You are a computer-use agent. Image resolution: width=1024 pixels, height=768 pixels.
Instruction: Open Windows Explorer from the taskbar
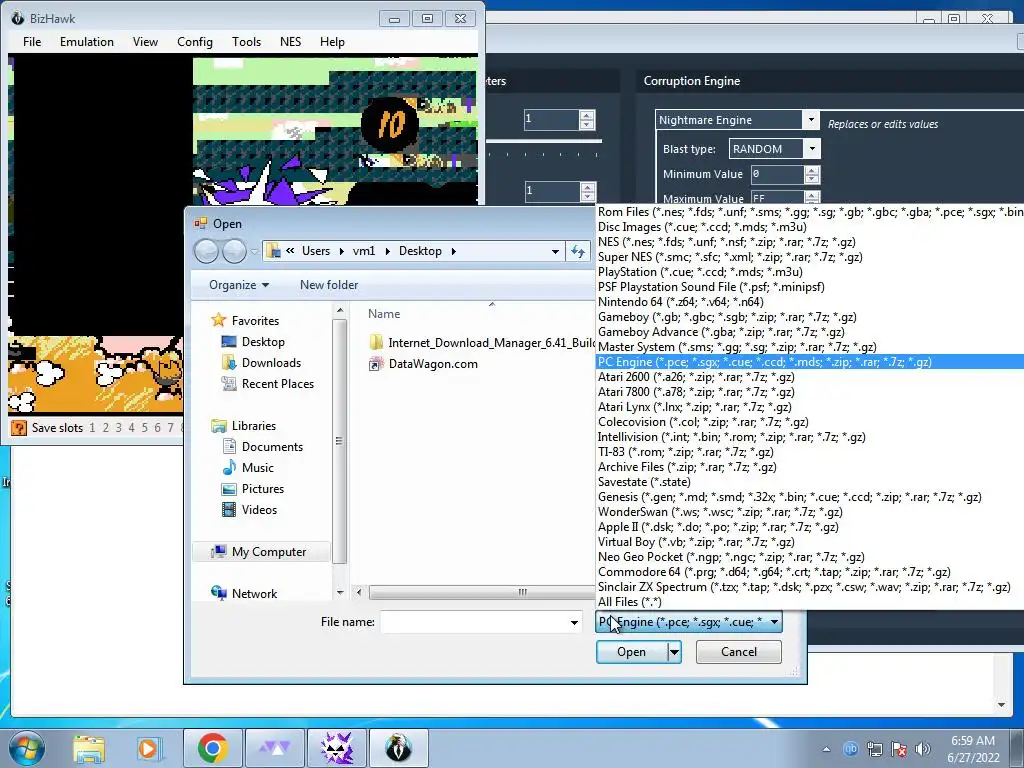[x=89, y=748]
